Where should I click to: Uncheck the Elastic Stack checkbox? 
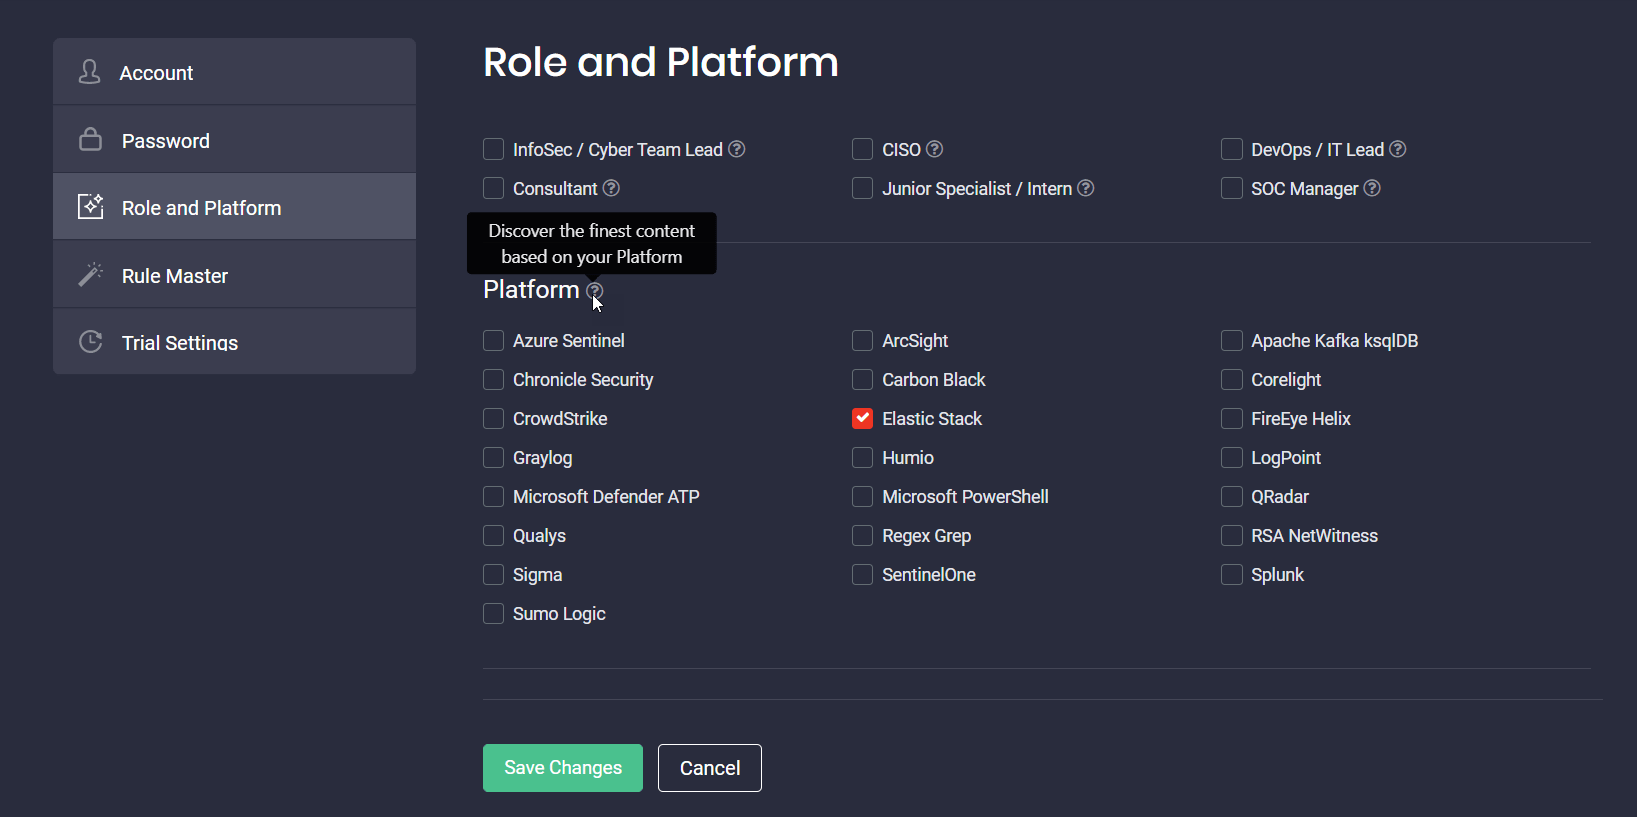862,419
